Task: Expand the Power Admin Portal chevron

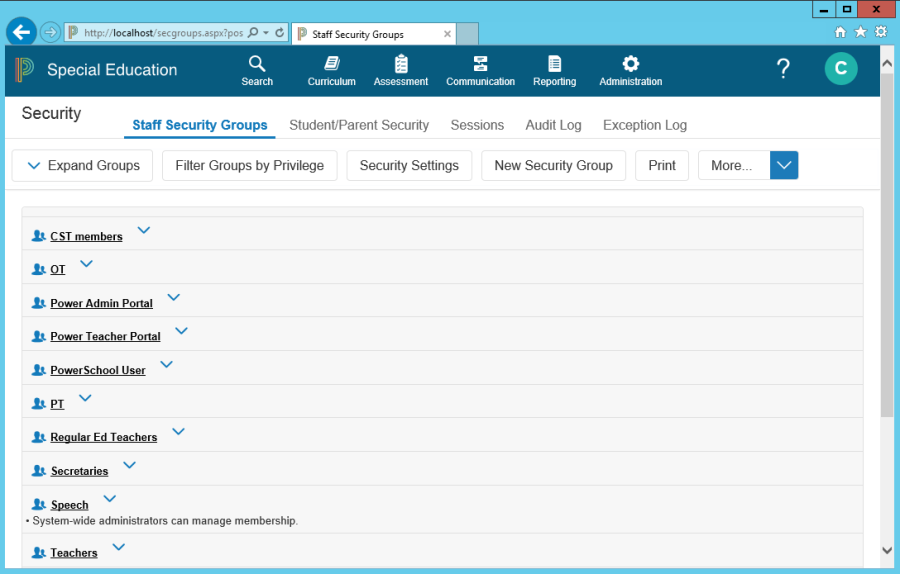Action: tap(174, 297)
